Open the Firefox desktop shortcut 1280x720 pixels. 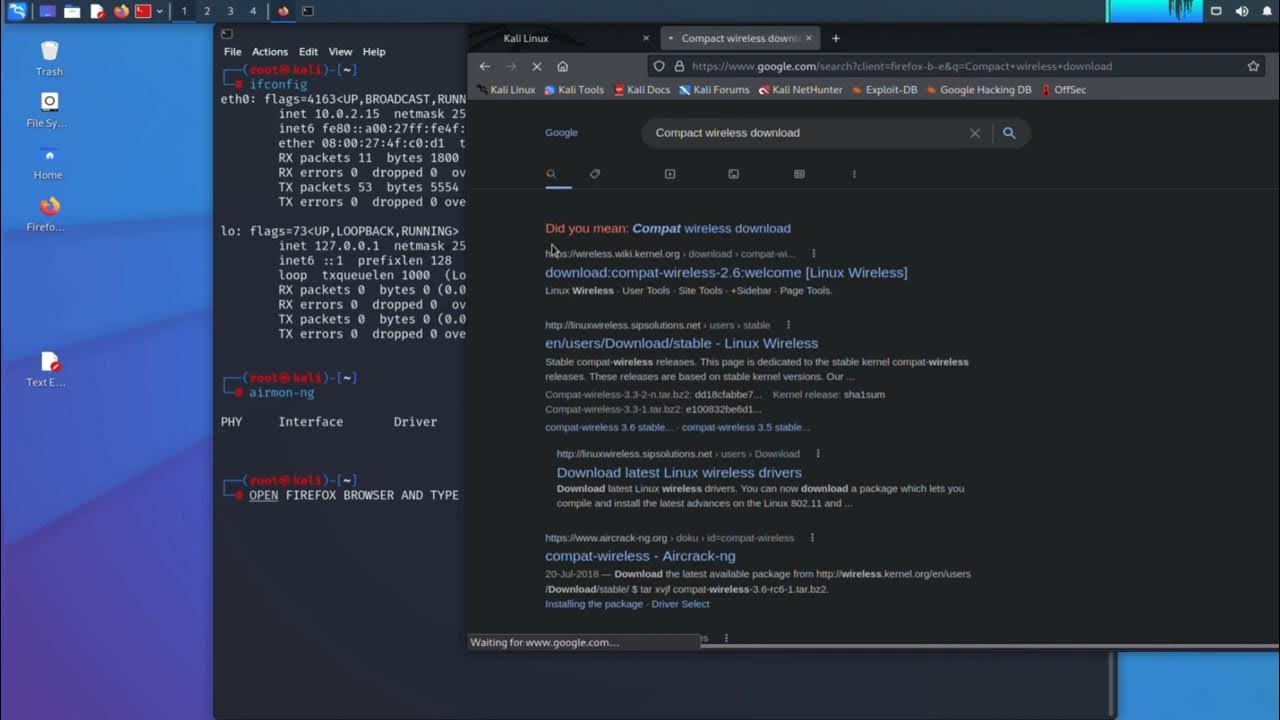tap(49, 214)
